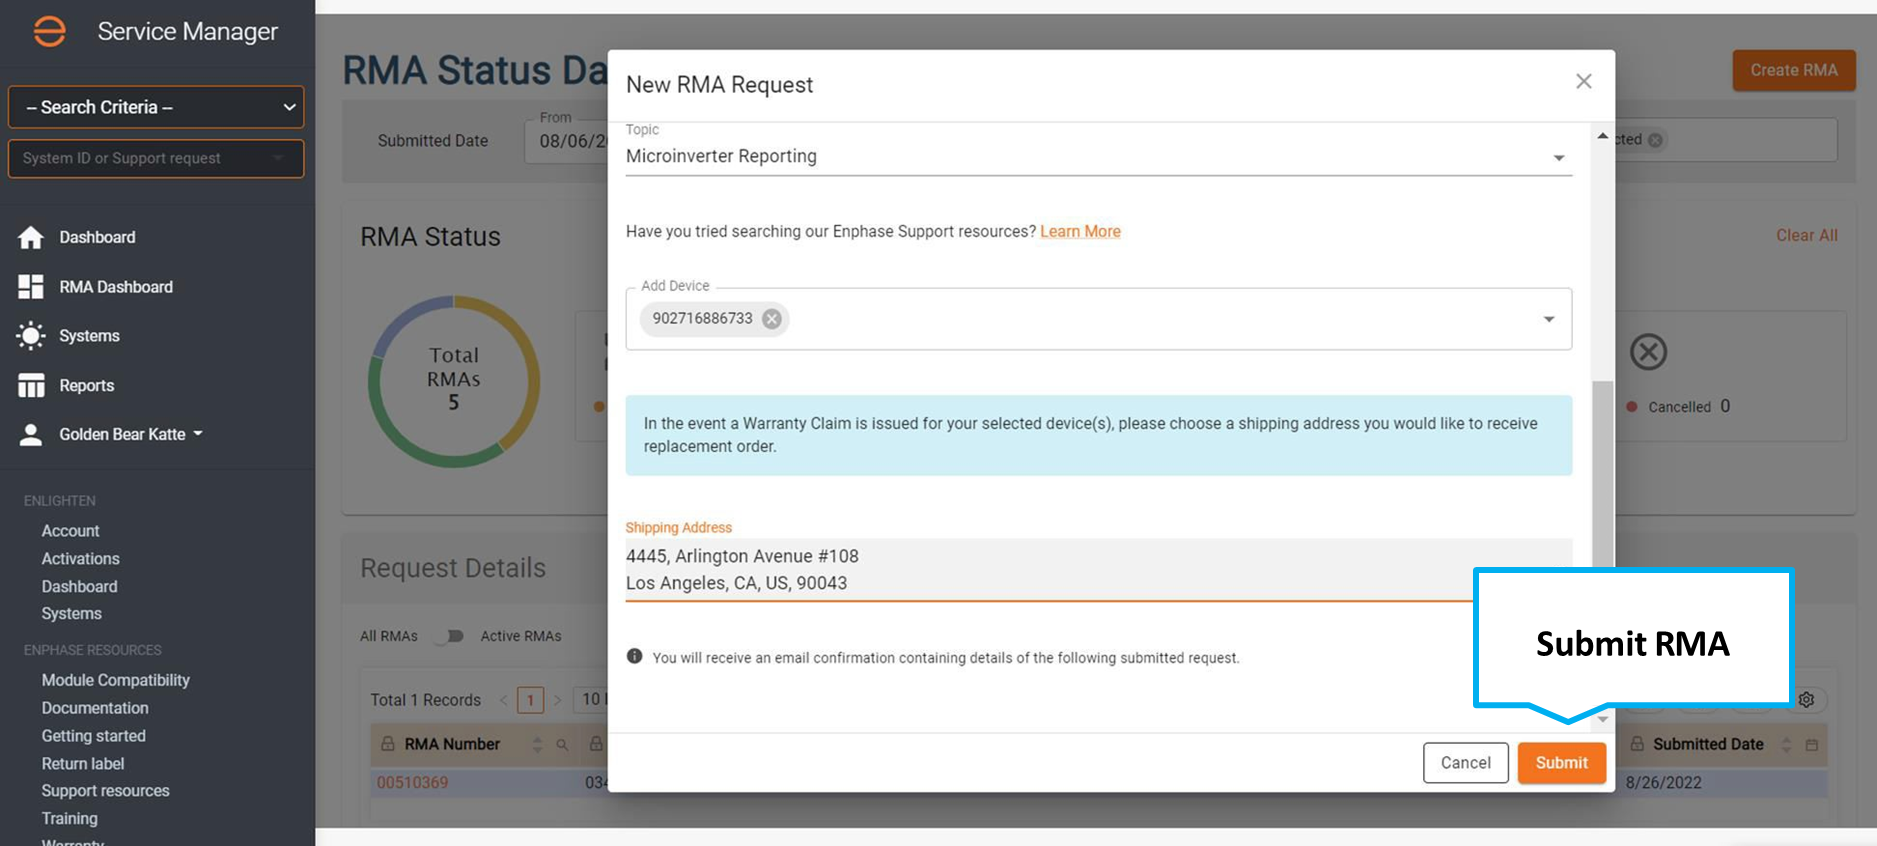Image resolution: width=1877 pixels, height=846 pixels.
Task: Open Reports from the sidebar
Action: (66, 385)
